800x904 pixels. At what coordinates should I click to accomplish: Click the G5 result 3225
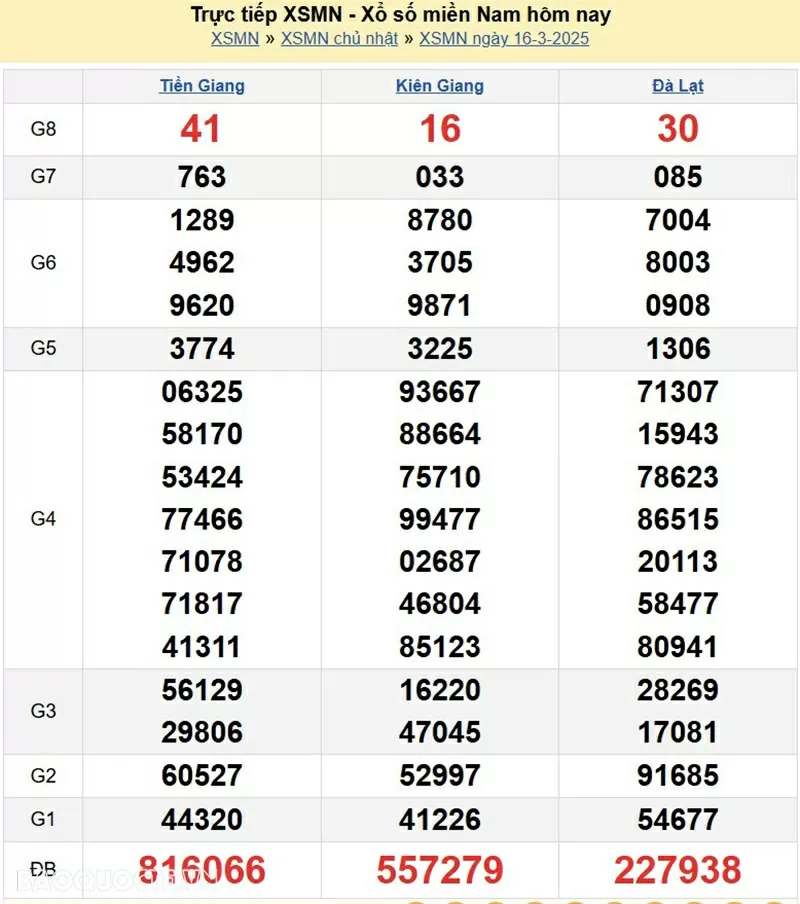click(x=440, y=349)
